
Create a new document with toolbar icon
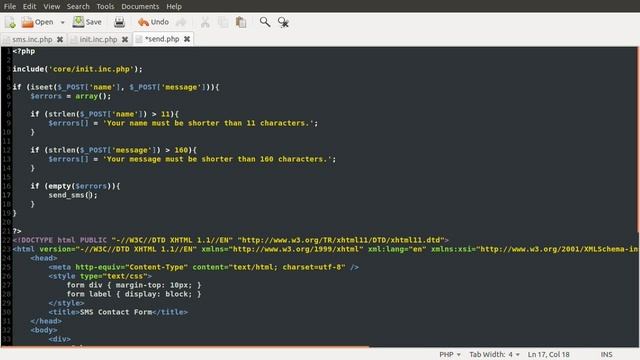(x=10, y=22)
